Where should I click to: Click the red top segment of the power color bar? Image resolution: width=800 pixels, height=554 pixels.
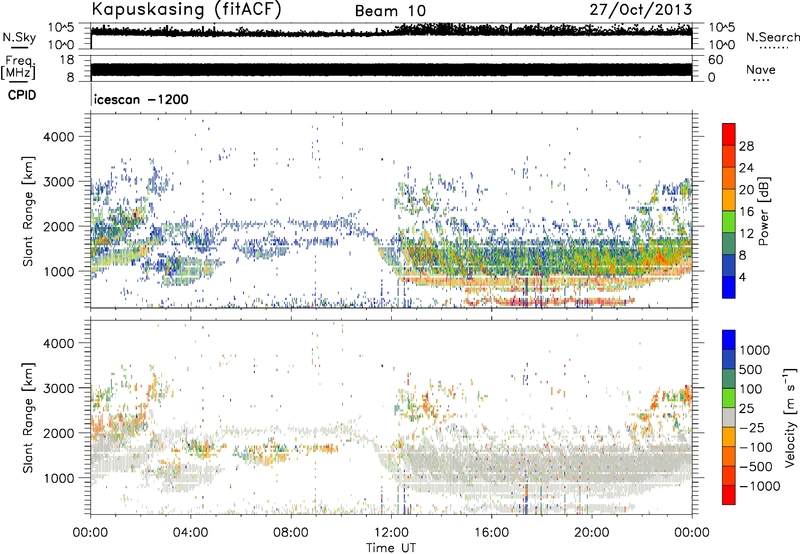[729, 134]
